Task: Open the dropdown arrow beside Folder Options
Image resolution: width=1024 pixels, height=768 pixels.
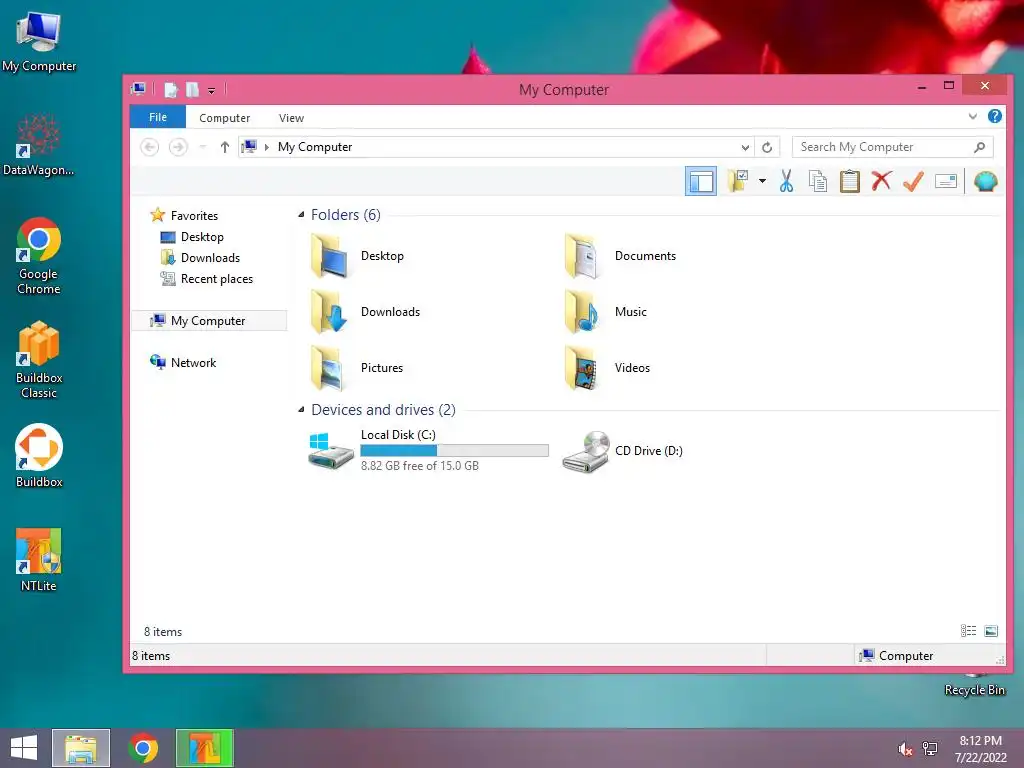Action: 762,181
